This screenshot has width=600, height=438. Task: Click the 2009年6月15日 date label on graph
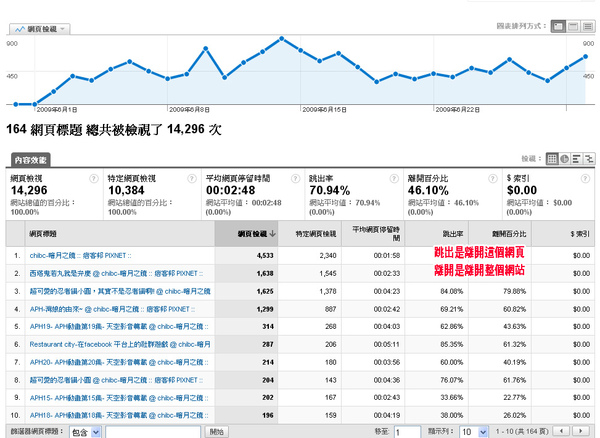pos(324,110)
